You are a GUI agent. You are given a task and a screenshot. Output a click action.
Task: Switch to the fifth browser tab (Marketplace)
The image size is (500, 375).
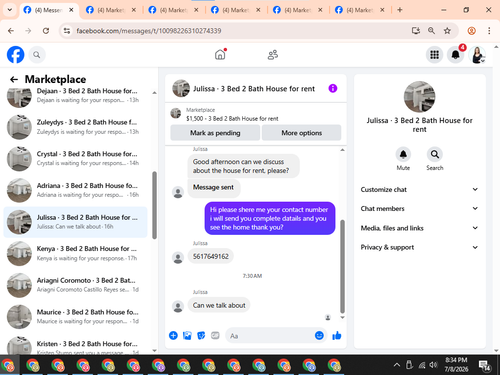pos(298,10)
